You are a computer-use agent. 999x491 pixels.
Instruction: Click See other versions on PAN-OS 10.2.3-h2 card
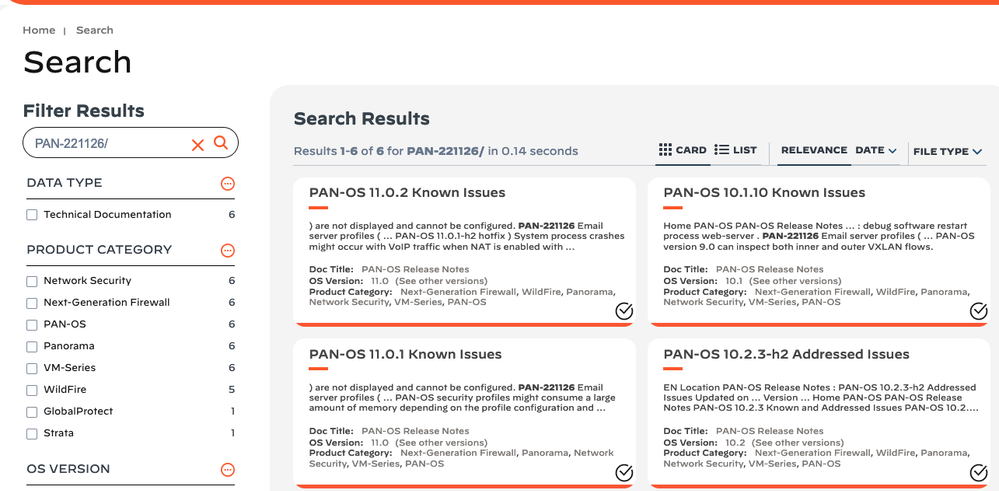pos(798,443)
